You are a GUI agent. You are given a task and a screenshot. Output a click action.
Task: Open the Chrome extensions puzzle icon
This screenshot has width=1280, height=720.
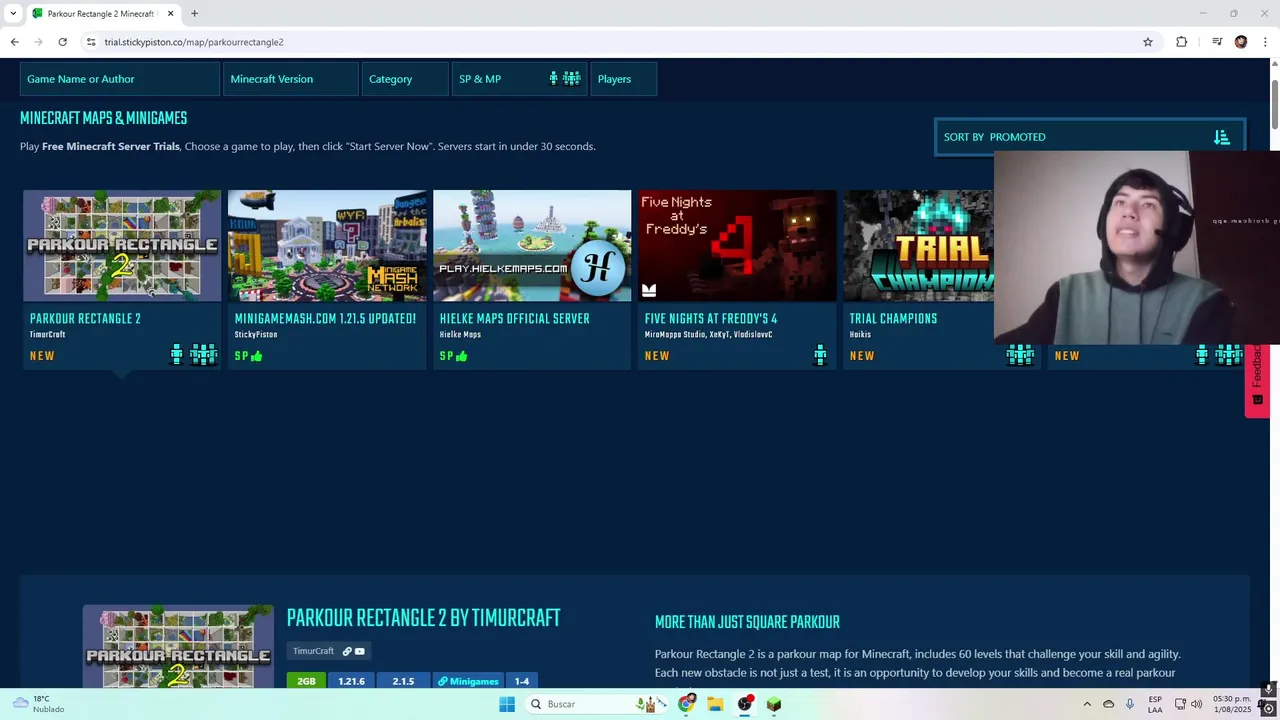(x=1182, y=42)
